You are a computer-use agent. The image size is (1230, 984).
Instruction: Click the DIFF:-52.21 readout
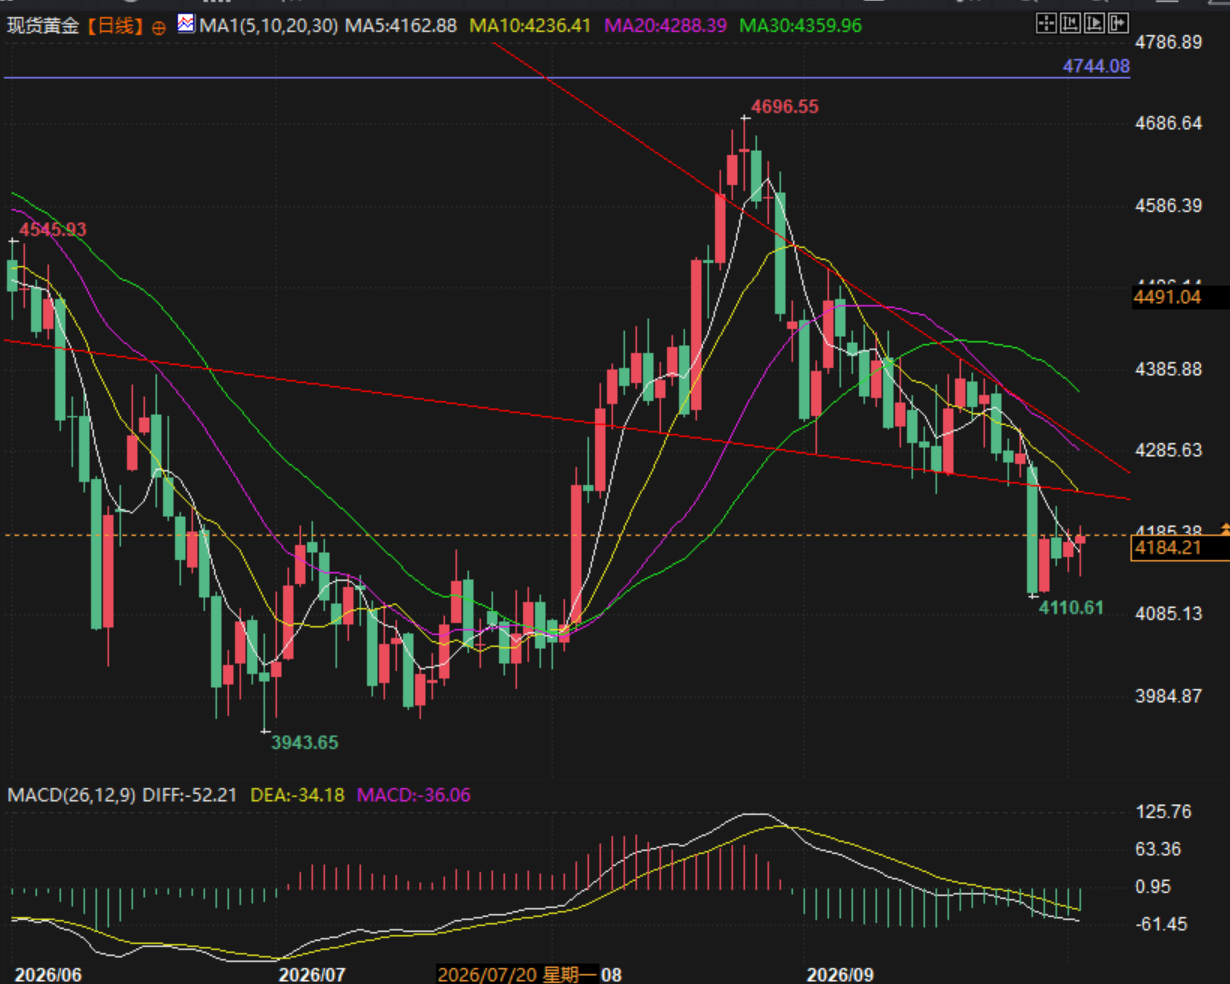pos(190,795)
